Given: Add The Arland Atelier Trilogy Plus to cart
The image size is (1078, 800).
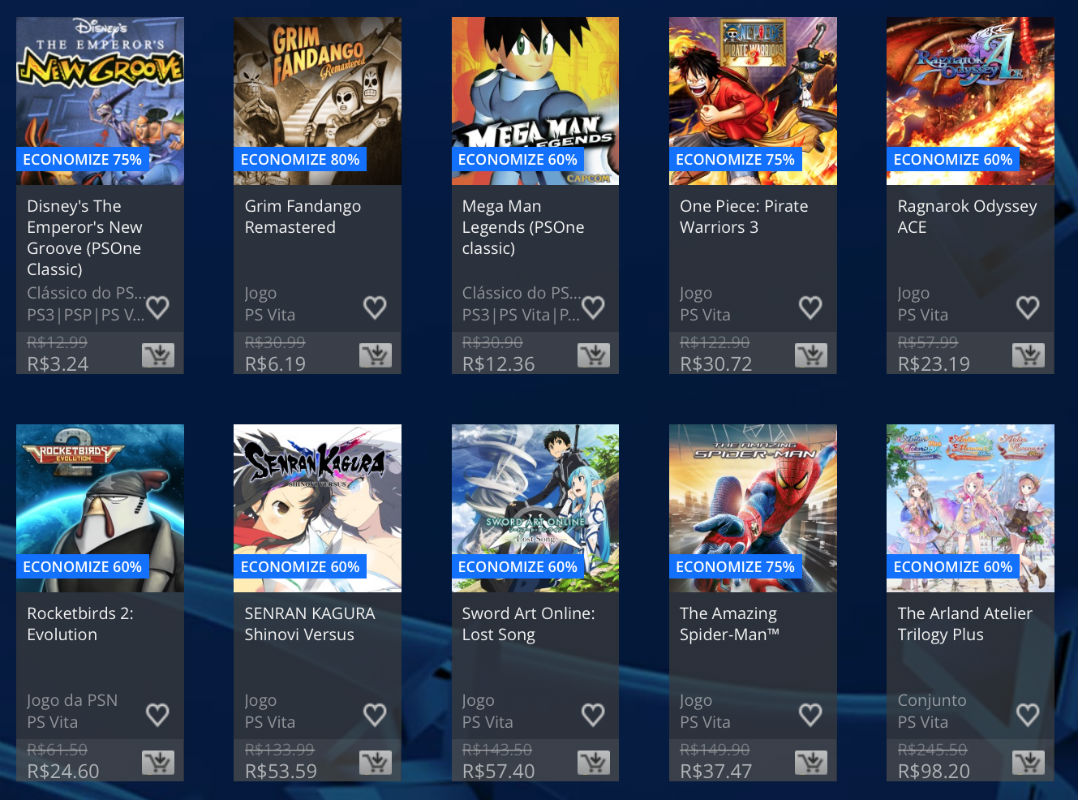Looking at the screenshot, I should (x=1028, y=763).
